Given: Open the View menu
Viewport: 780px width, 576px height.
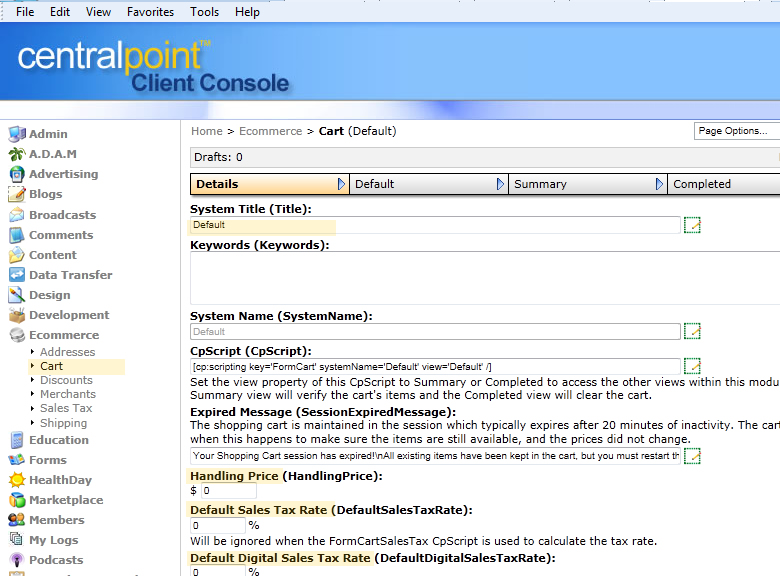Looking at the screenshot, I should [98, 11].
